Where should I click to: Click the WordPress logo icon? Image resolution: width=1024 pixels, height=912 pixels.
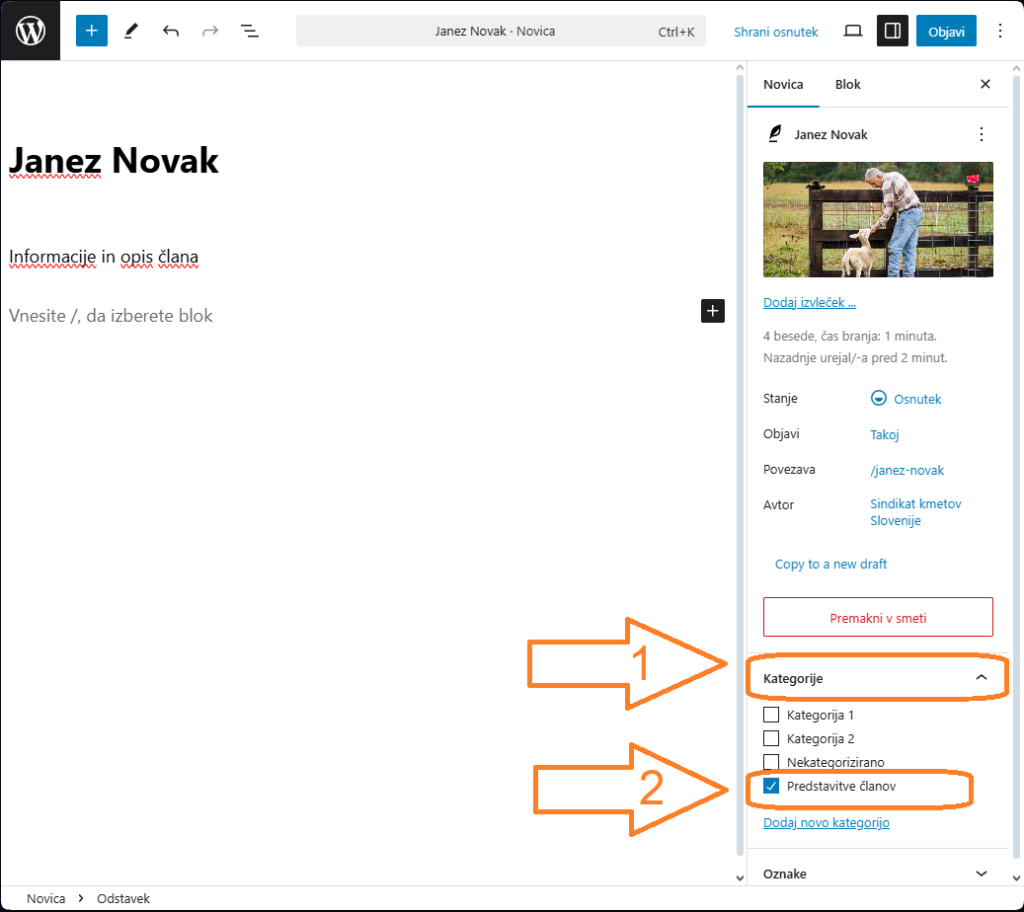click(30, 31)
